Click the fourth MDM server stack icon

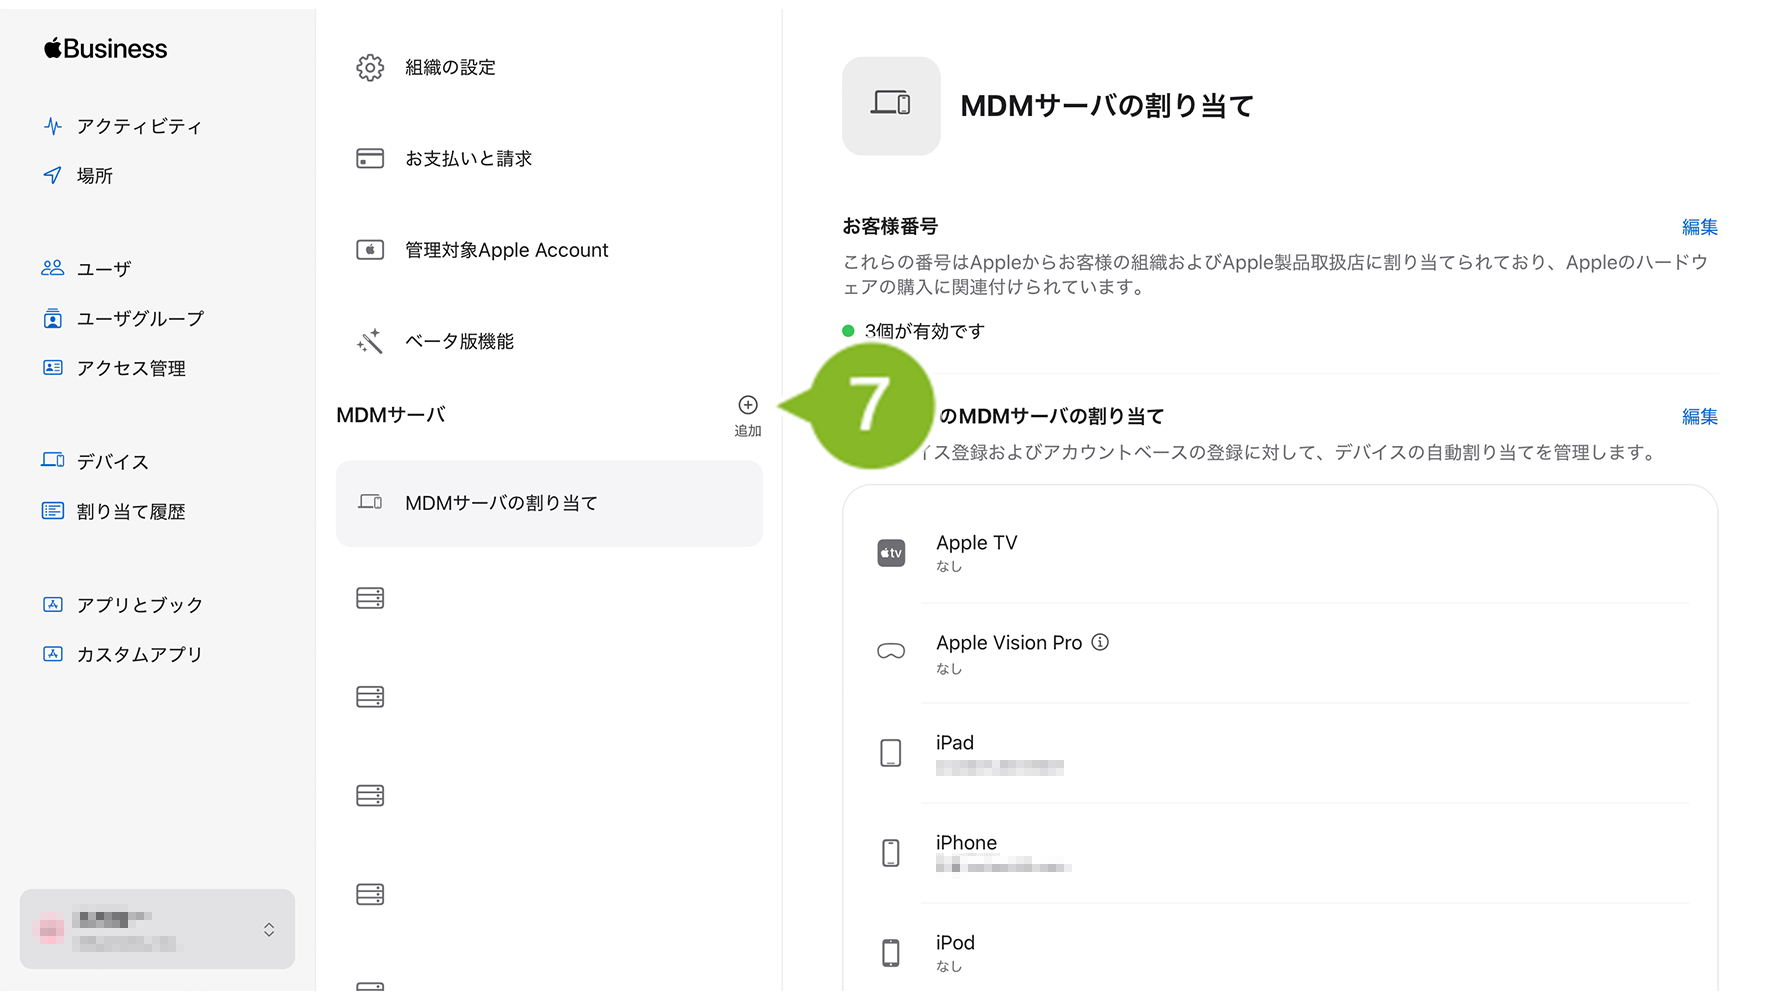click(x=370, y=894)
